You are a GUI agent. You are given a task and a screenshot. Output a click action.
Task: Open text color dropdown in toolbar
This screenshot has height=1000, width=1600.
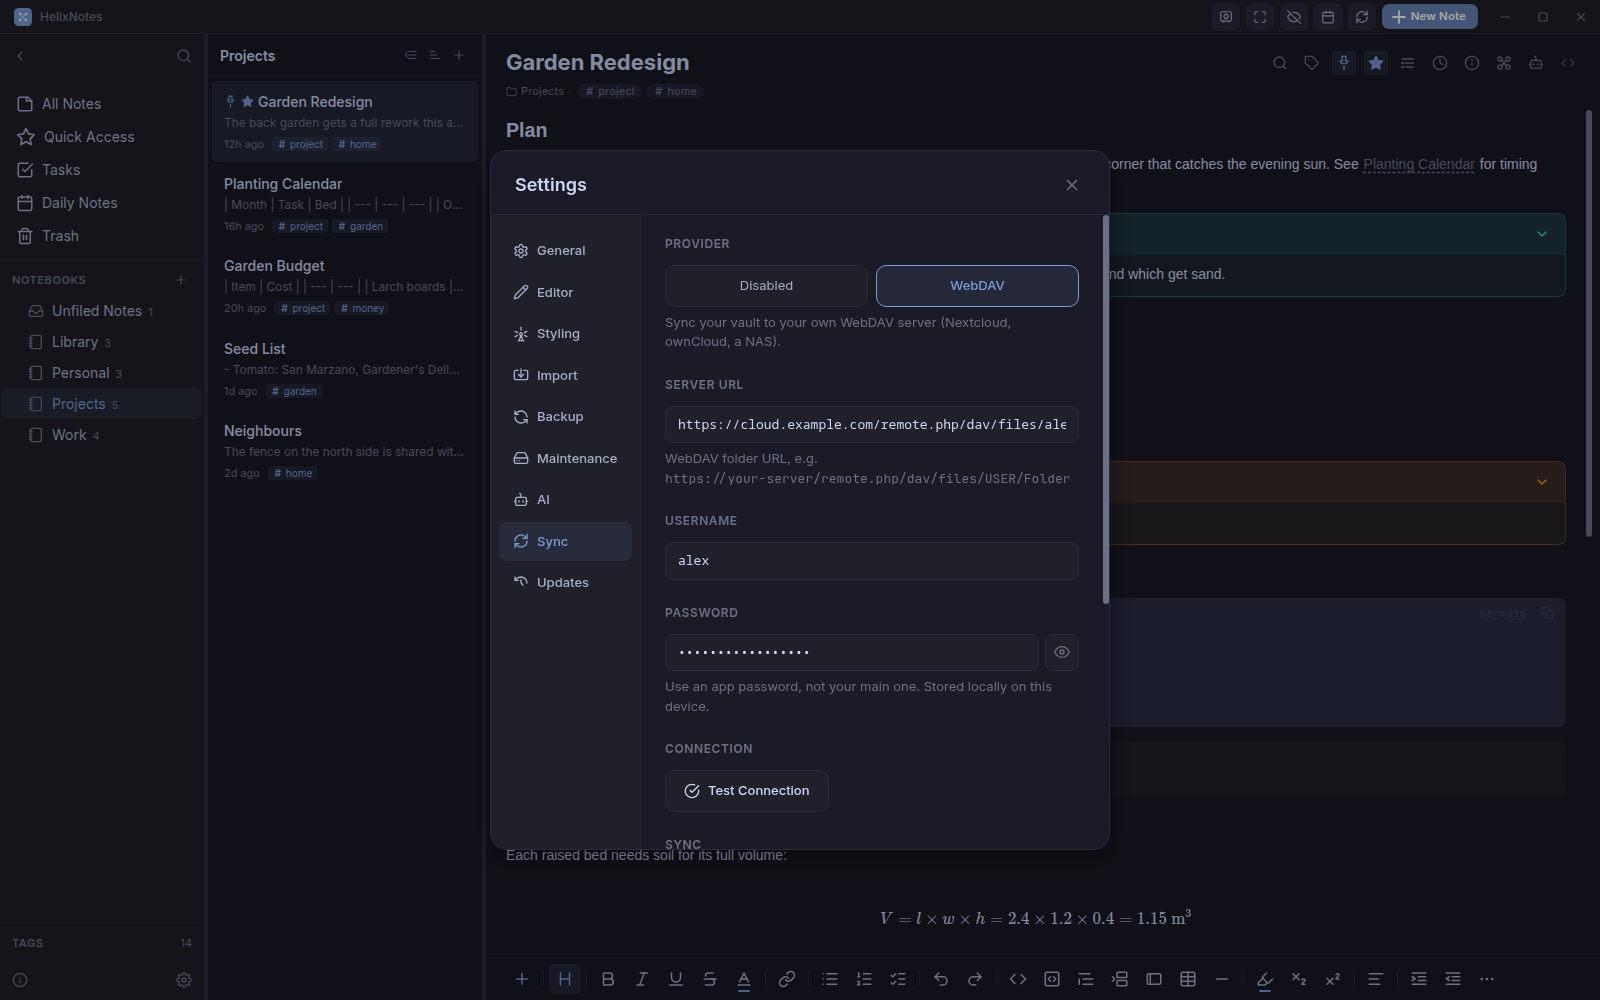[x=744, y=980]
